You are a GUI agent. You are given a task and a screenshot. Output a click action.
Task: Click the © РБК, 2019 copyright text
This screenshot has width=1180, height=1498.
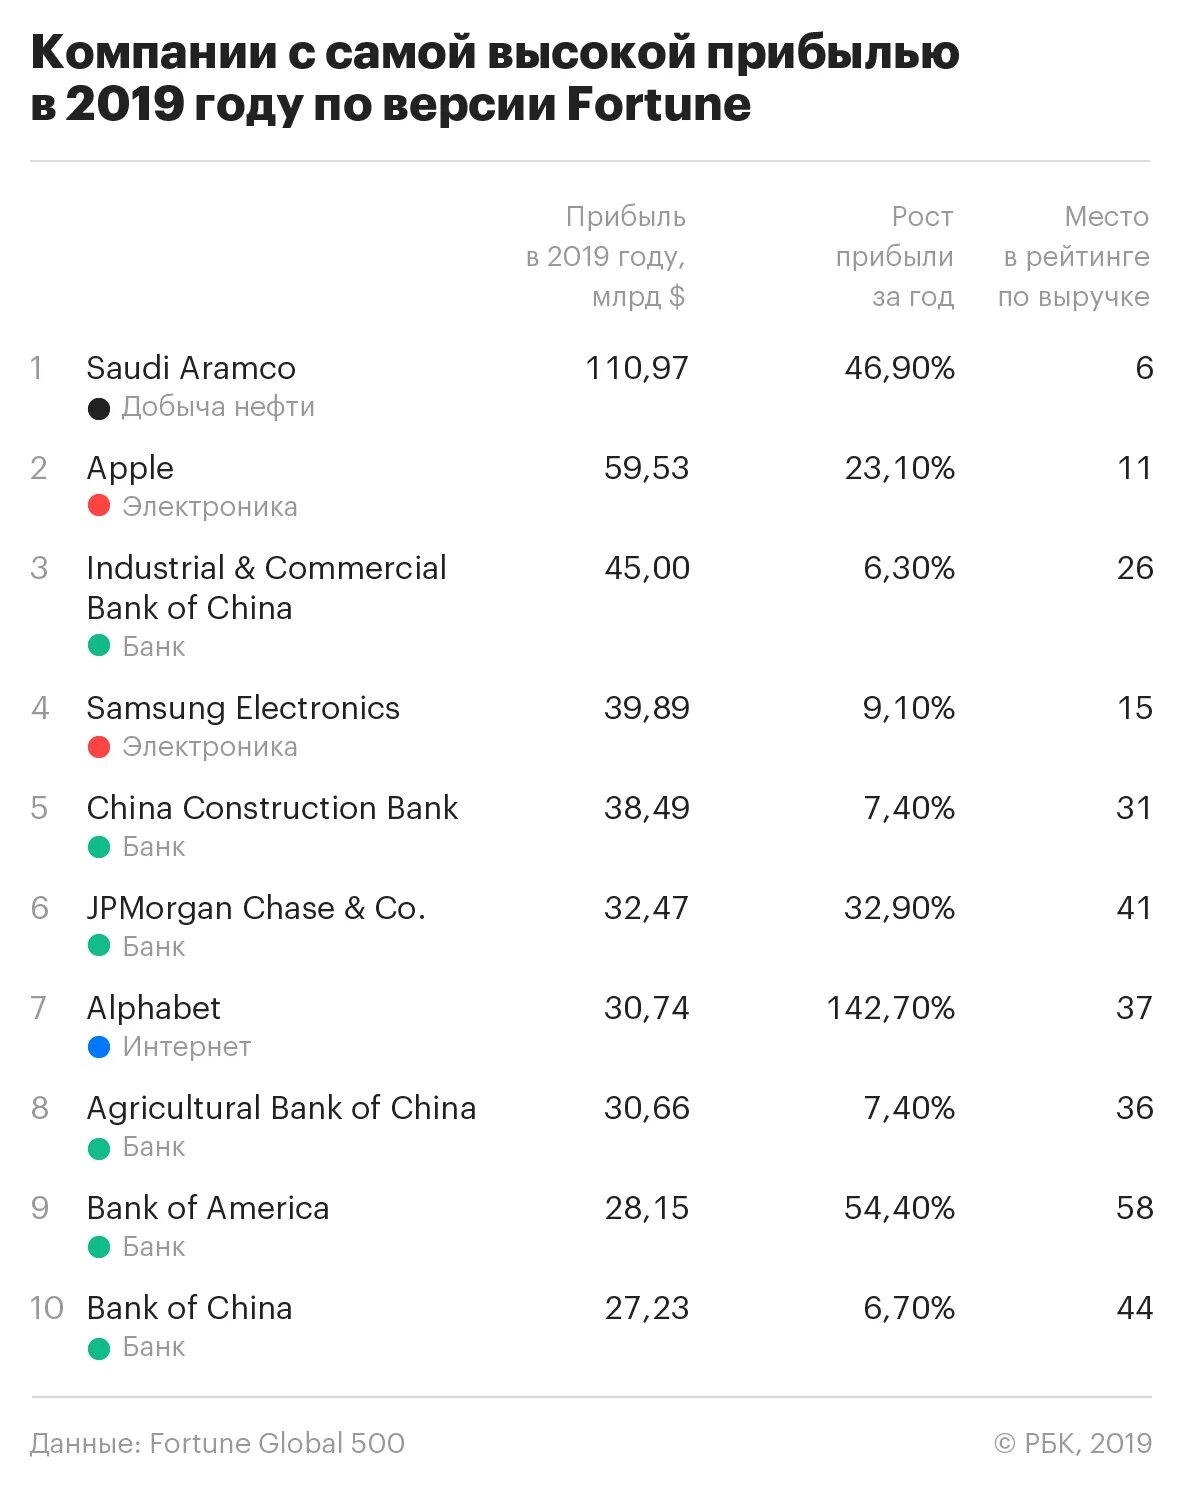[1073, 1443]
